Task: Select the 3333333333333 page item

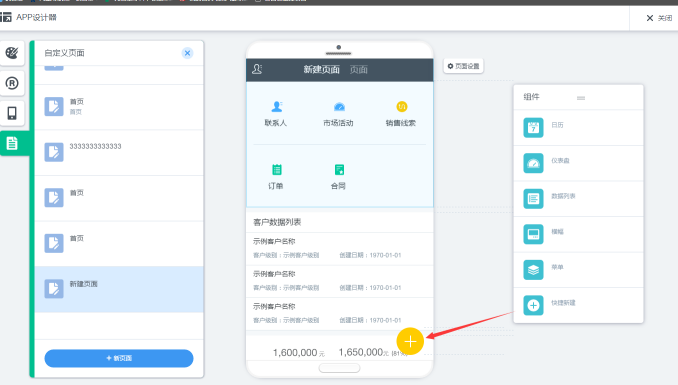Action: (119, 153)
